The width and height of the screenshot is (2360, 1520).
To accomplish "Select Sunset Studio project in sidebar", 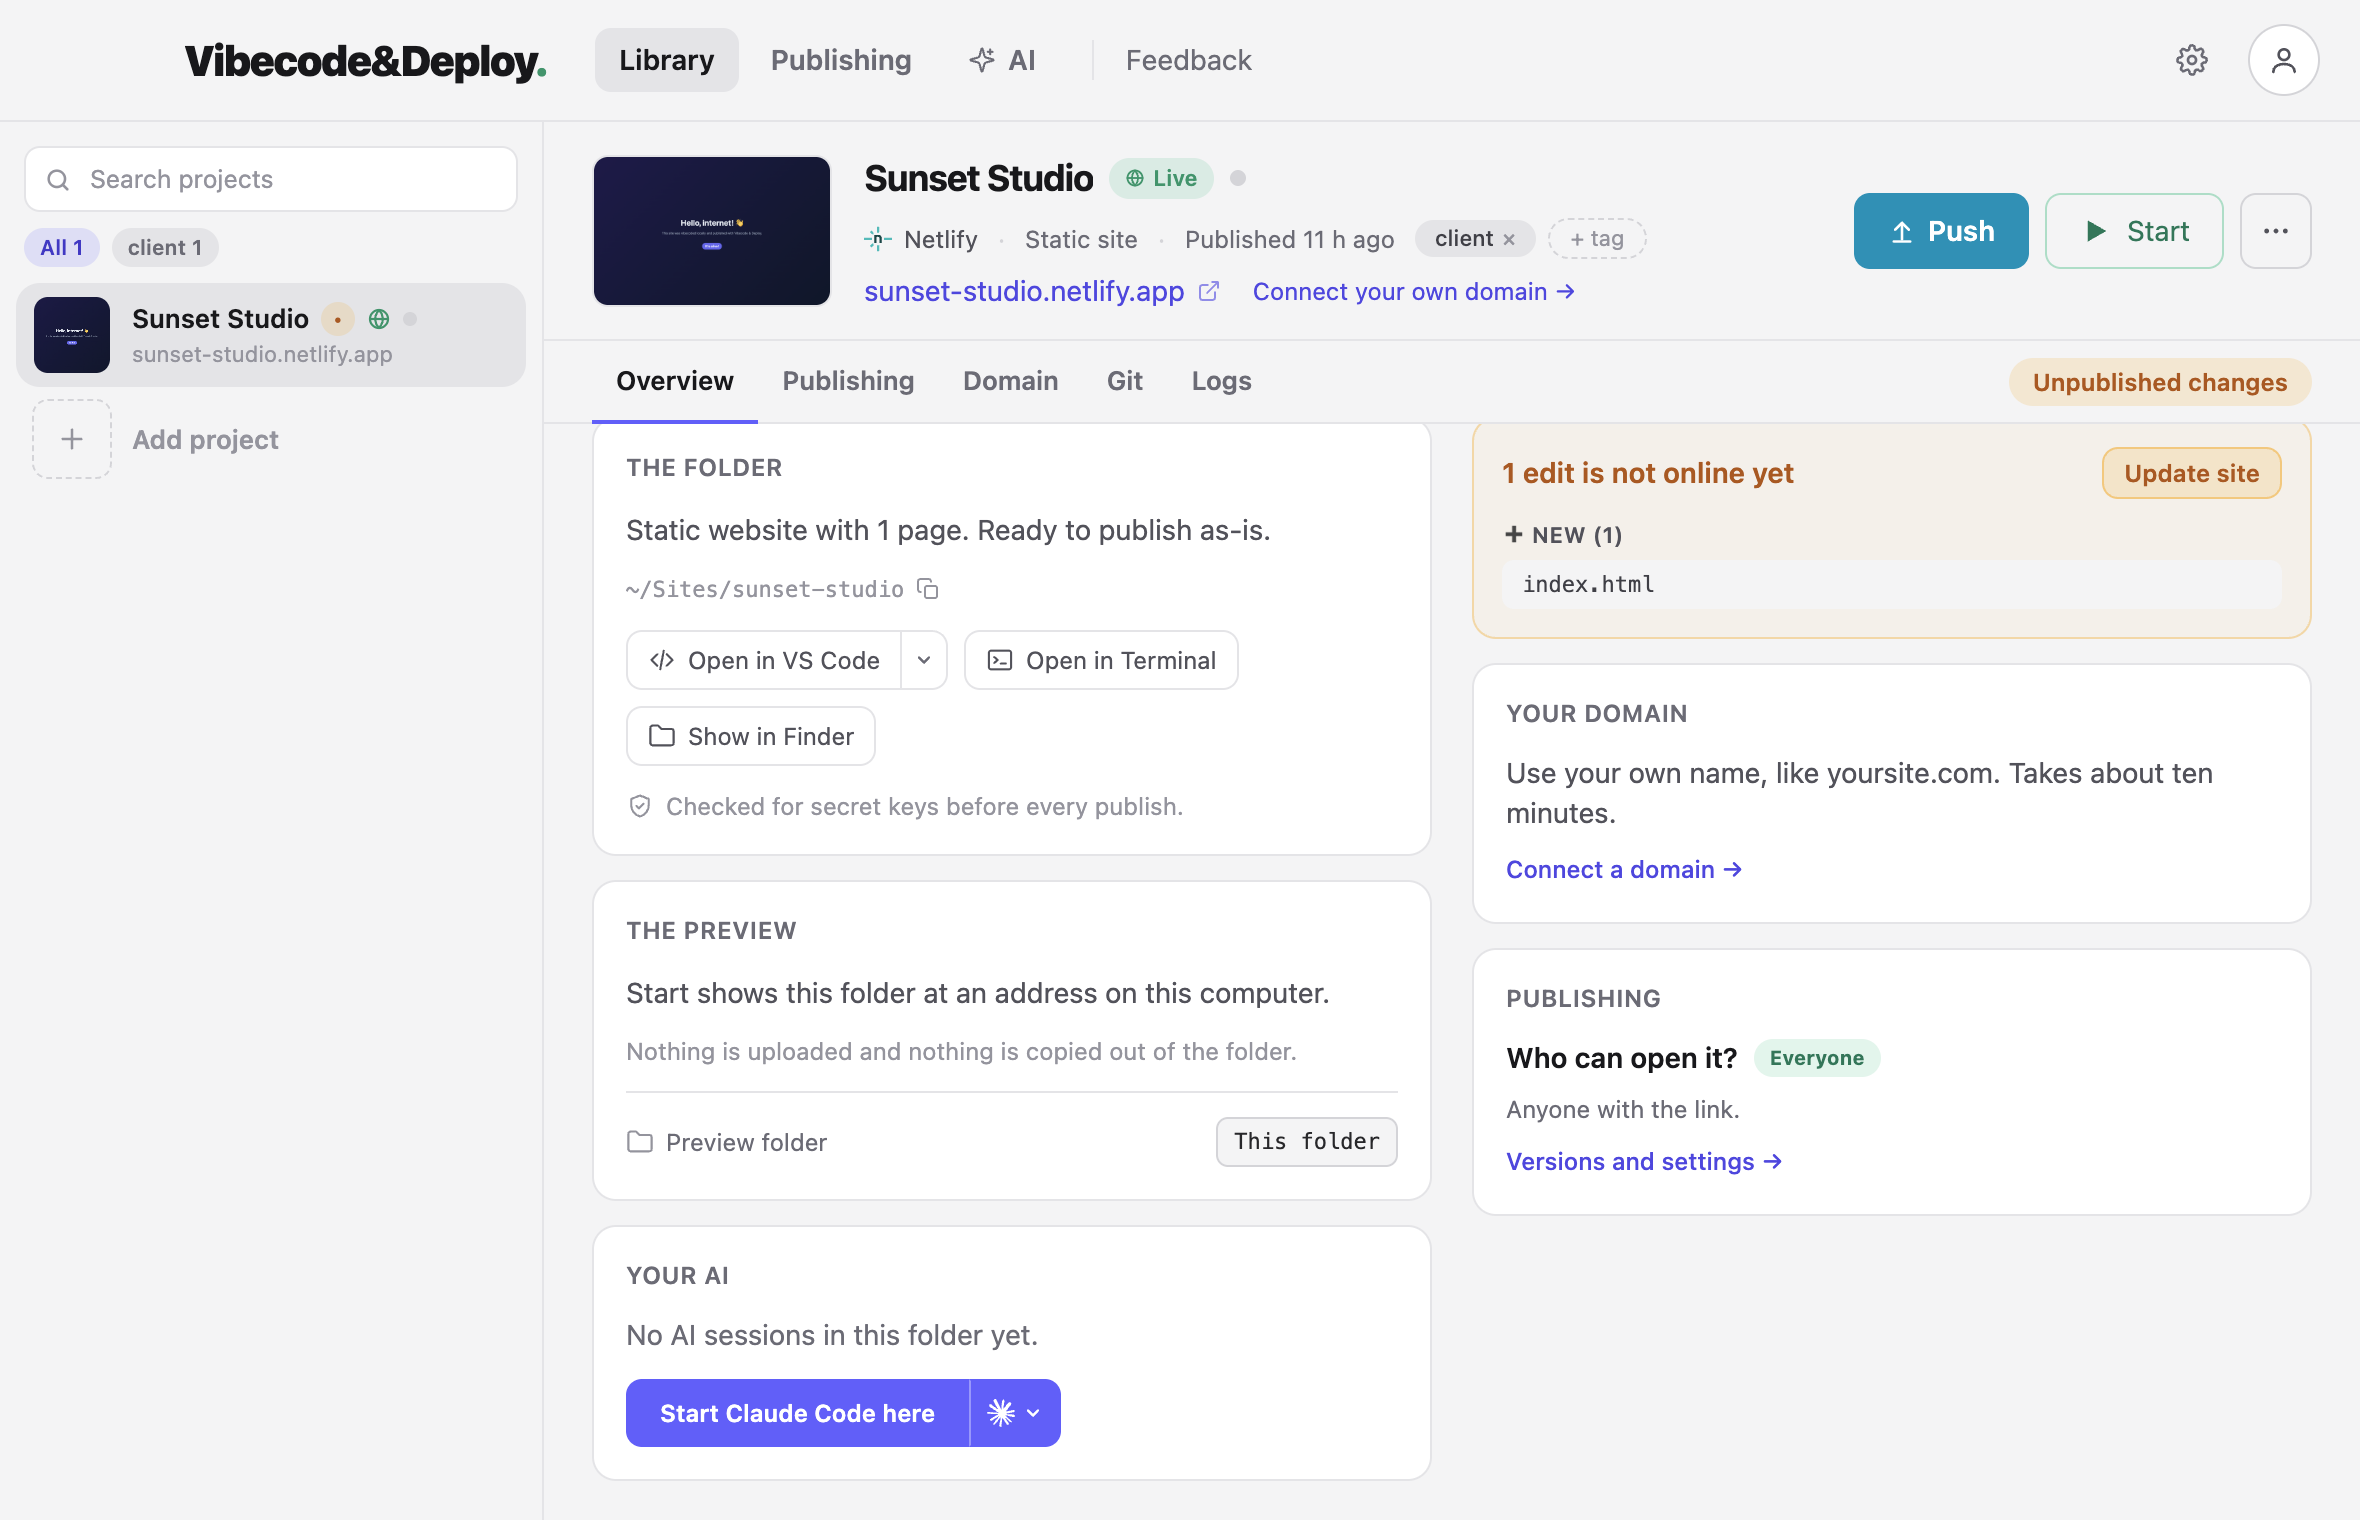I will (x=271, y=335).
